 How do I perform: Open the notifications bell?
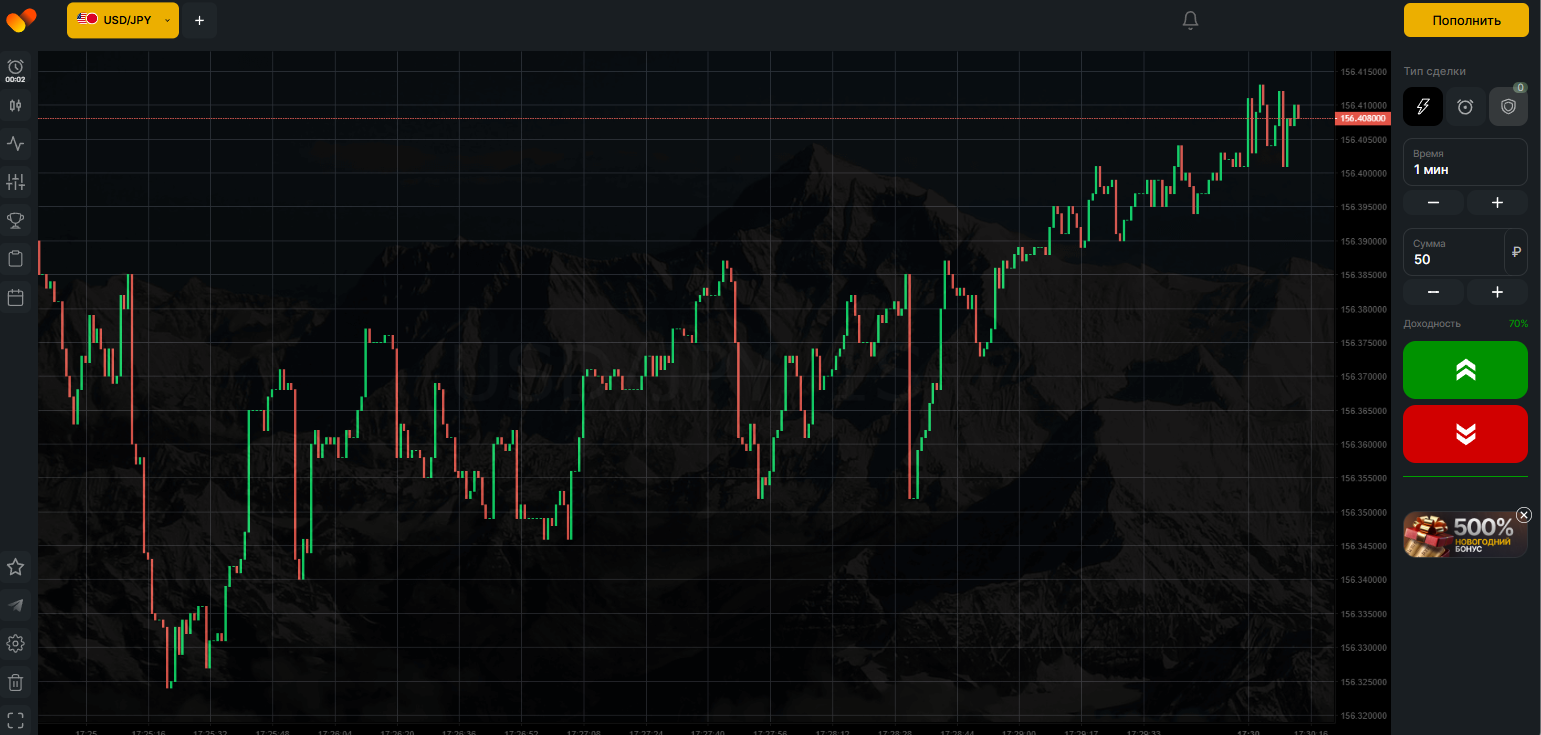click(x=1190, y=20)
